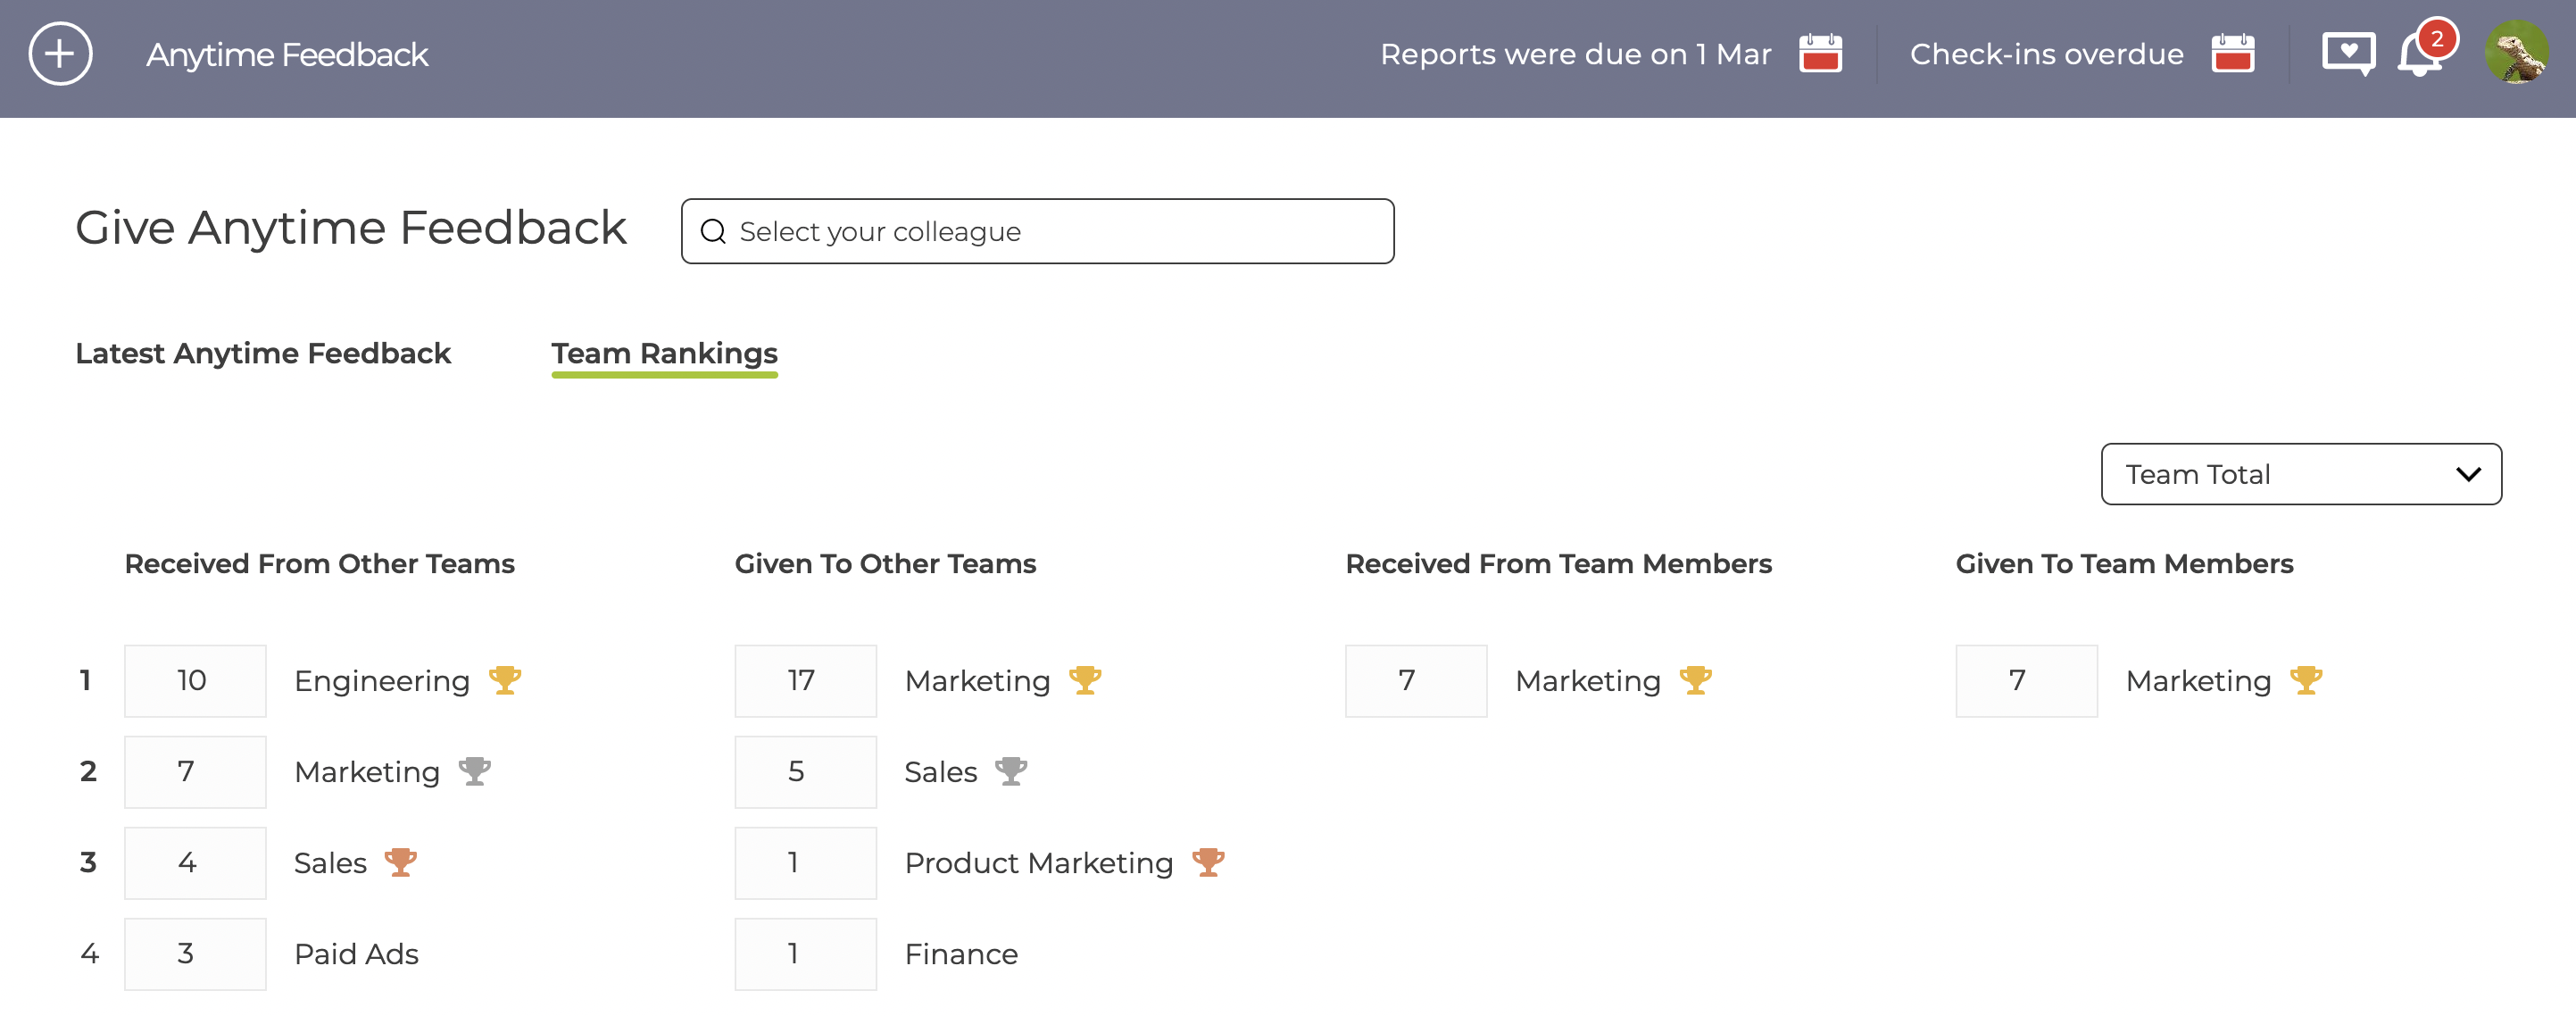Click trophy in Given To Team Members column
The width and height of the screenshot is (2576, 1016).
[2306, 681]
